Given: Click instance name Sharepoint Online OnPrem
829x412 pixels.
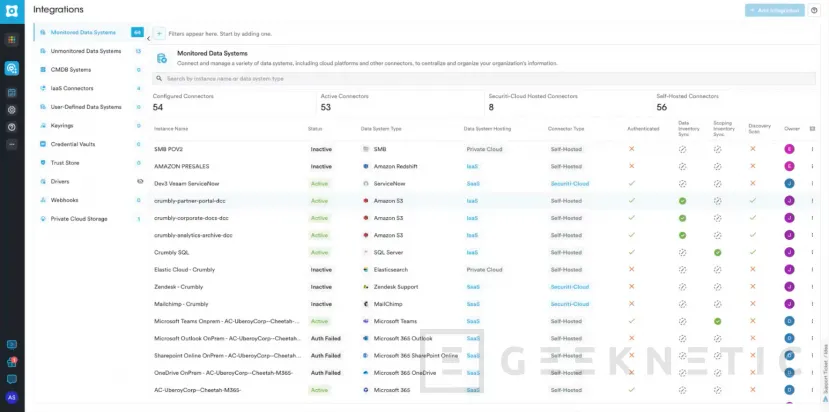Looking at the screenshot, I should click(227, 355).
